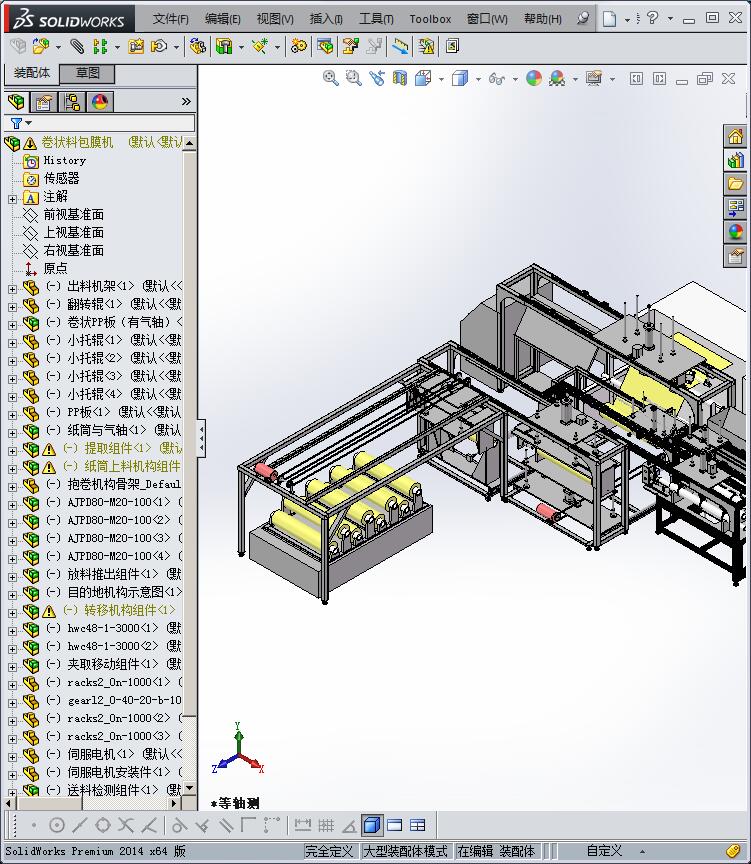Click the Display Style cube icon
Screen dimensions: 751x864
460,78
